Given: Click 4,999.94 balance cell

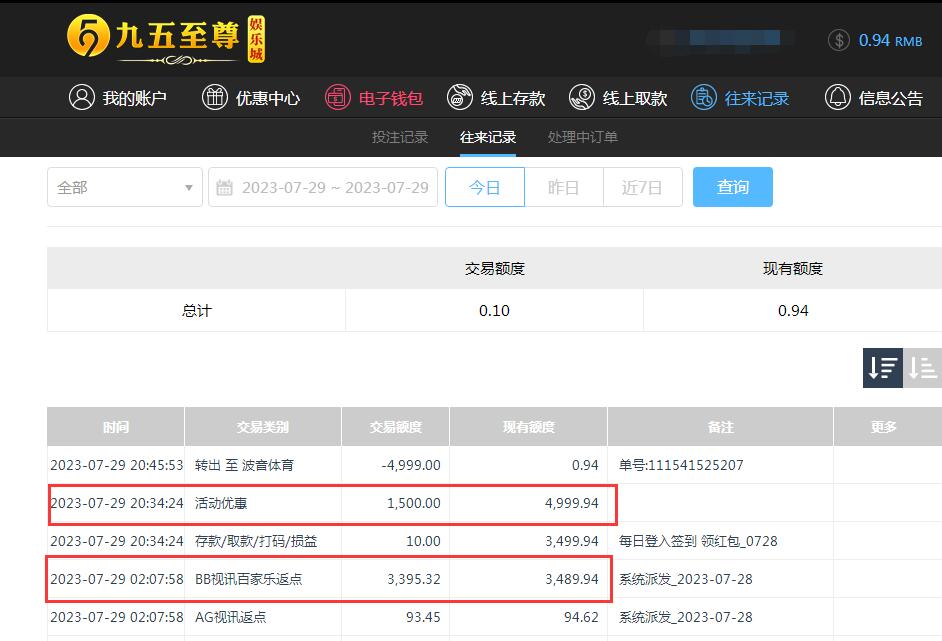Looking at the screenshot, I should pos(571,503).
